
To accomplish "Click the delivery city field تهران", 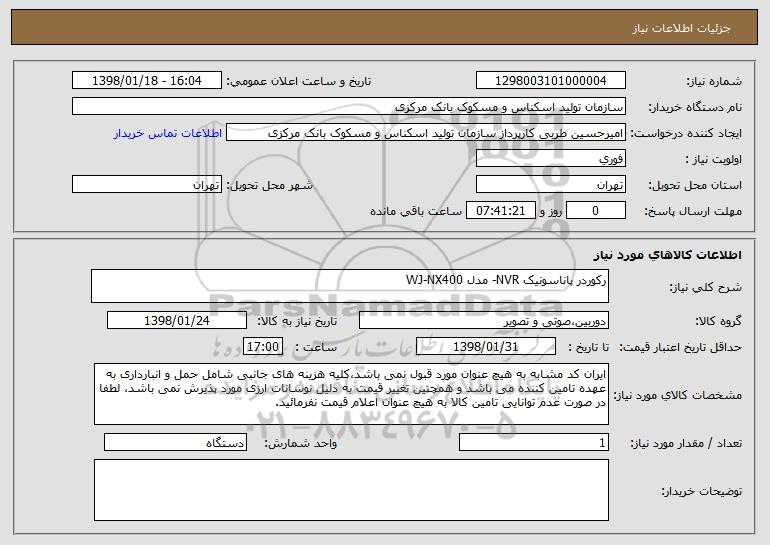I will tap(147, 185).
